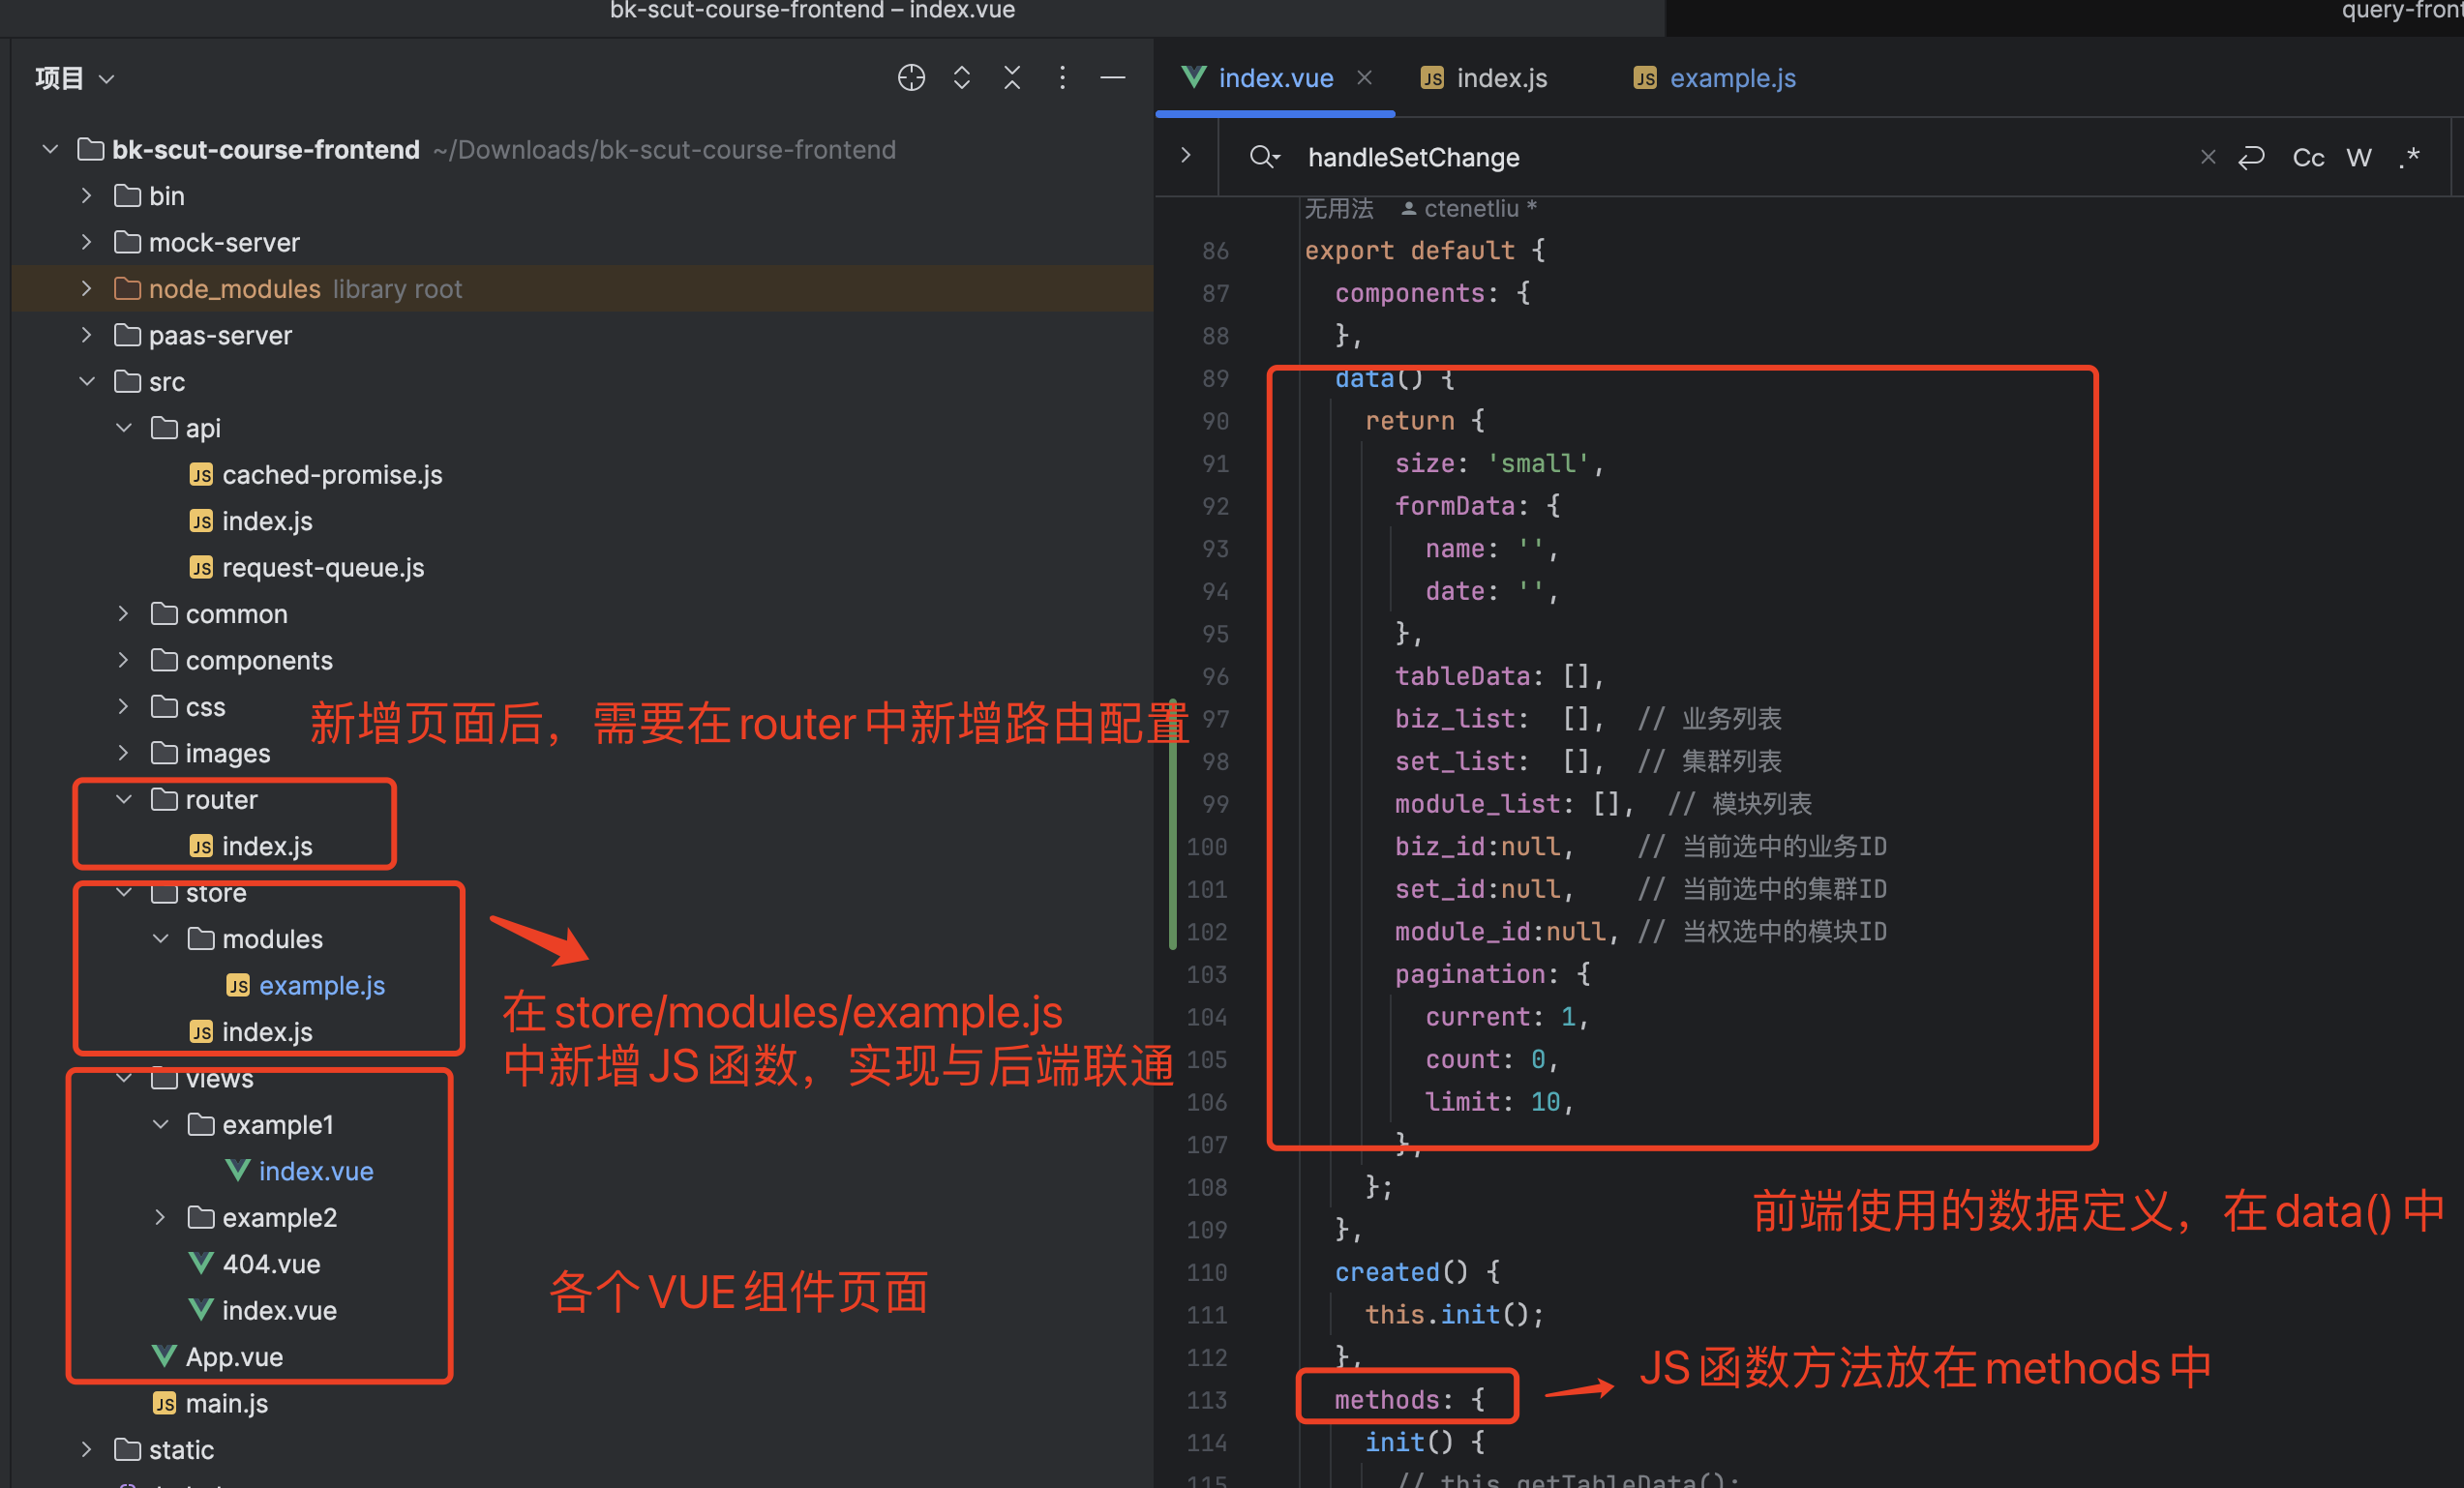2464x1488 pixels.
Task: Switch to the example.js tab
Action: (1731, 78)
